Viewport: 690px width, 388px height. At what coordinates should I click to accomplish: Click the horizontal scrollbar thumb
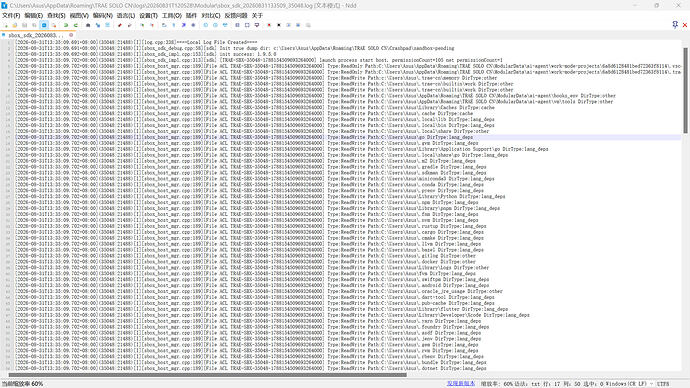[x=208, y=375]
